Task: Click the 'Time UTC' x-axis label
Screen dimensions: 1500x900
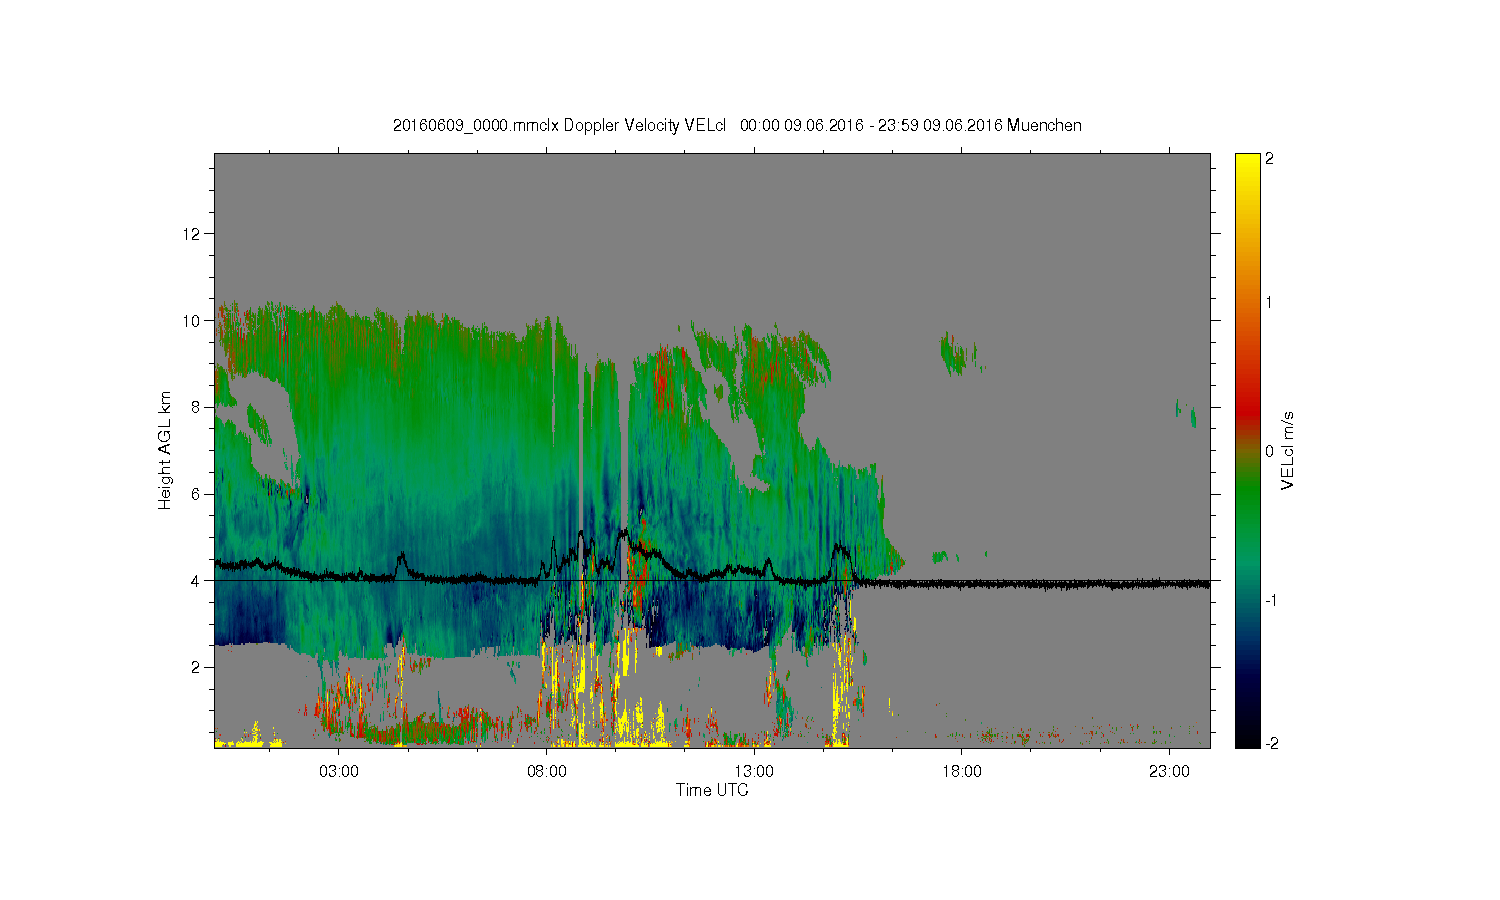Action: pos(712,790)
